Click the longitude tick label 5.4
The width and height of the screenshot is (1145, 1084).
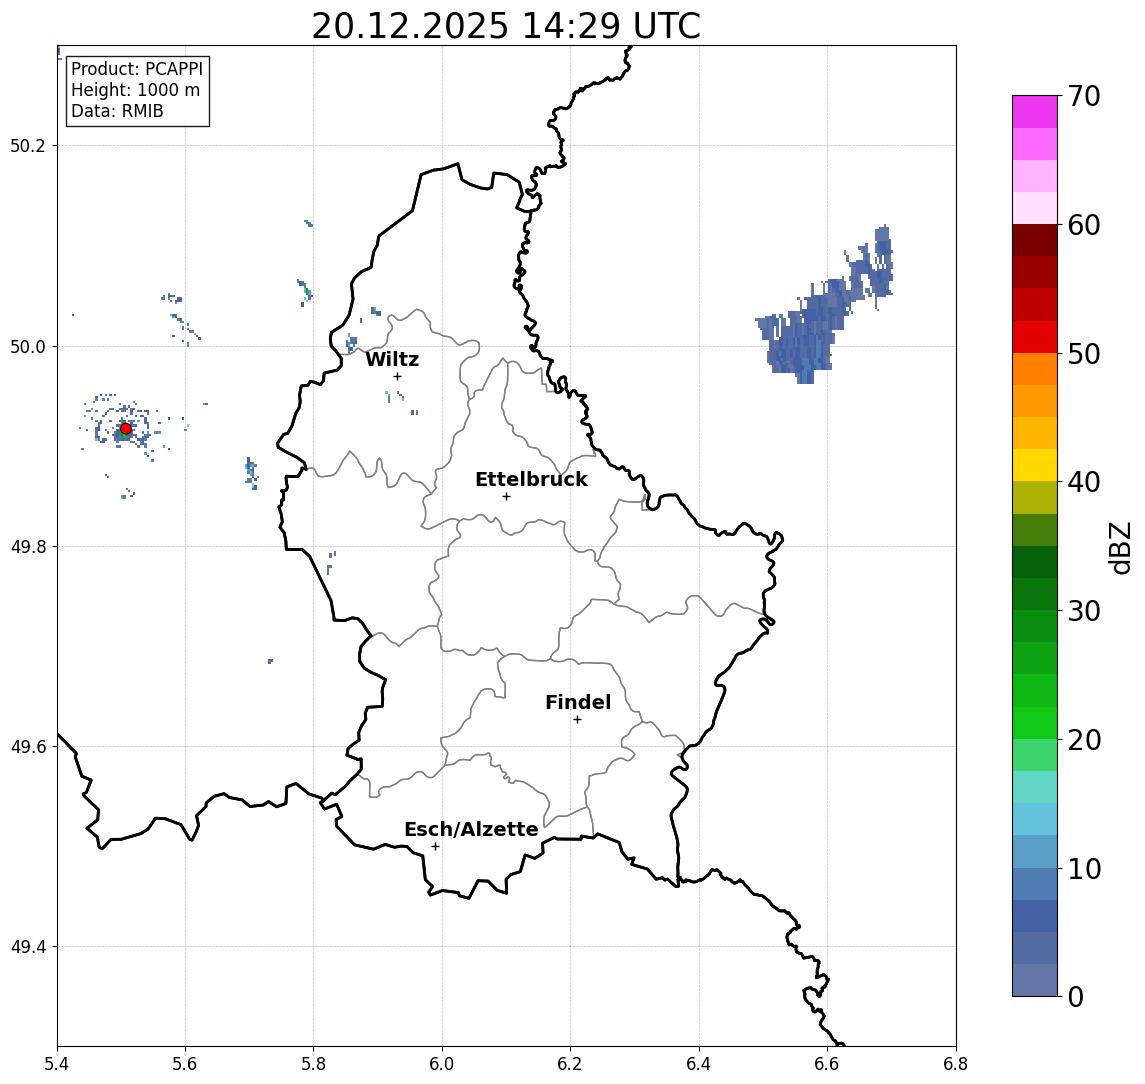pos(57,1064)
